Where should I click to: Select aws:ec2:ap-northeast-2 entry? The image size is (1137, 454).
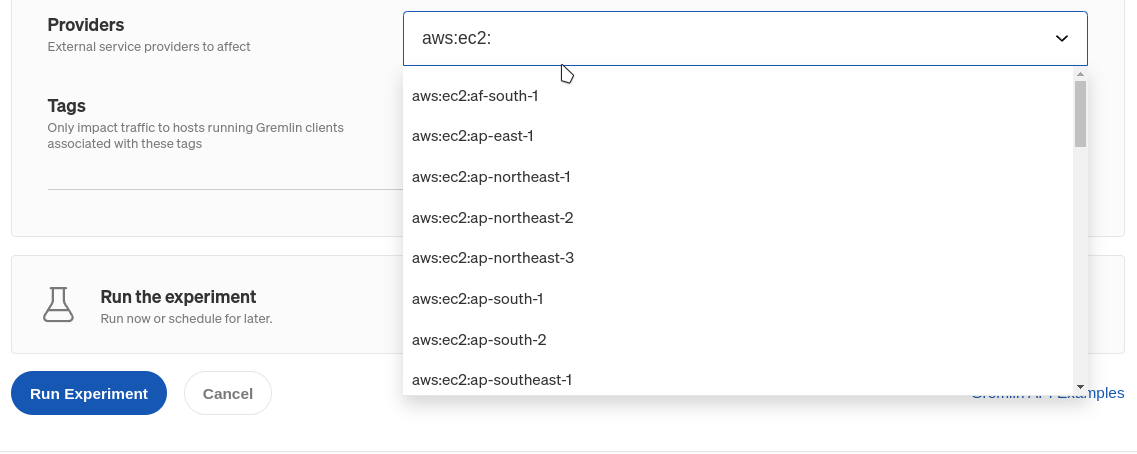point(738,218)
